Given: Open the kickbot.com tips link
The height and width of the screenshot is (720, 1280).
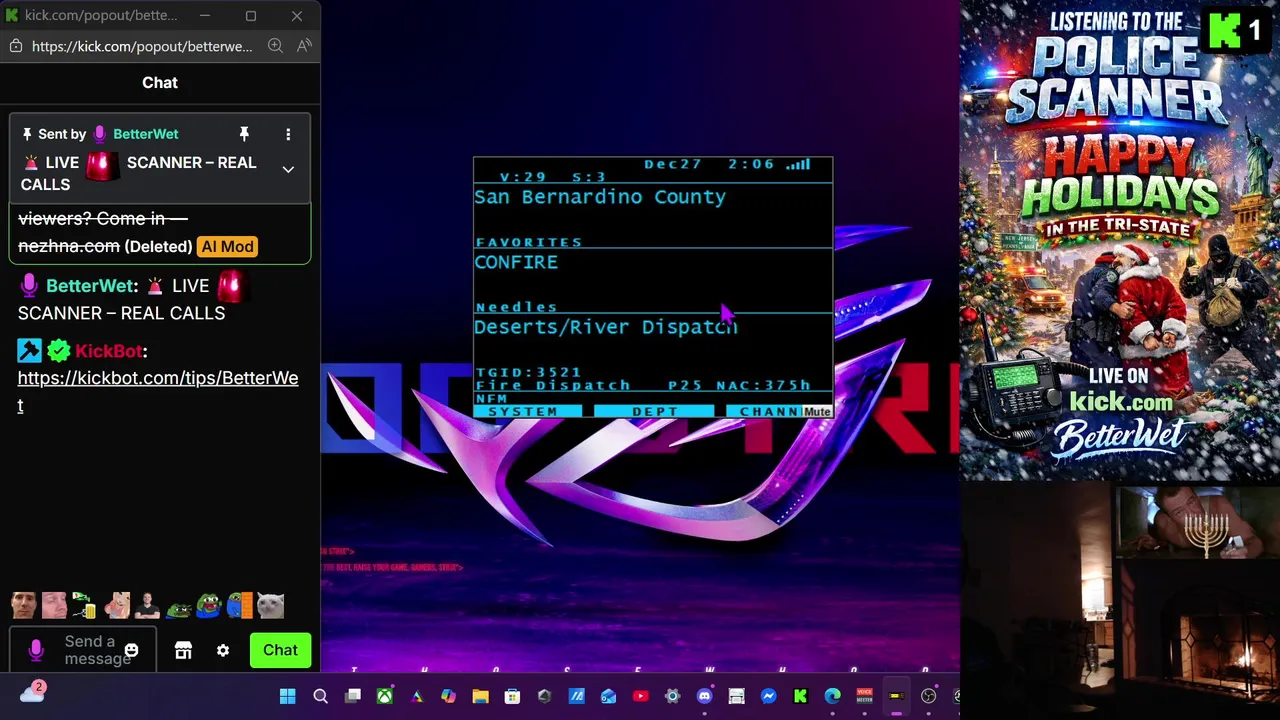Looking at the screenshot, I should 158,391.
